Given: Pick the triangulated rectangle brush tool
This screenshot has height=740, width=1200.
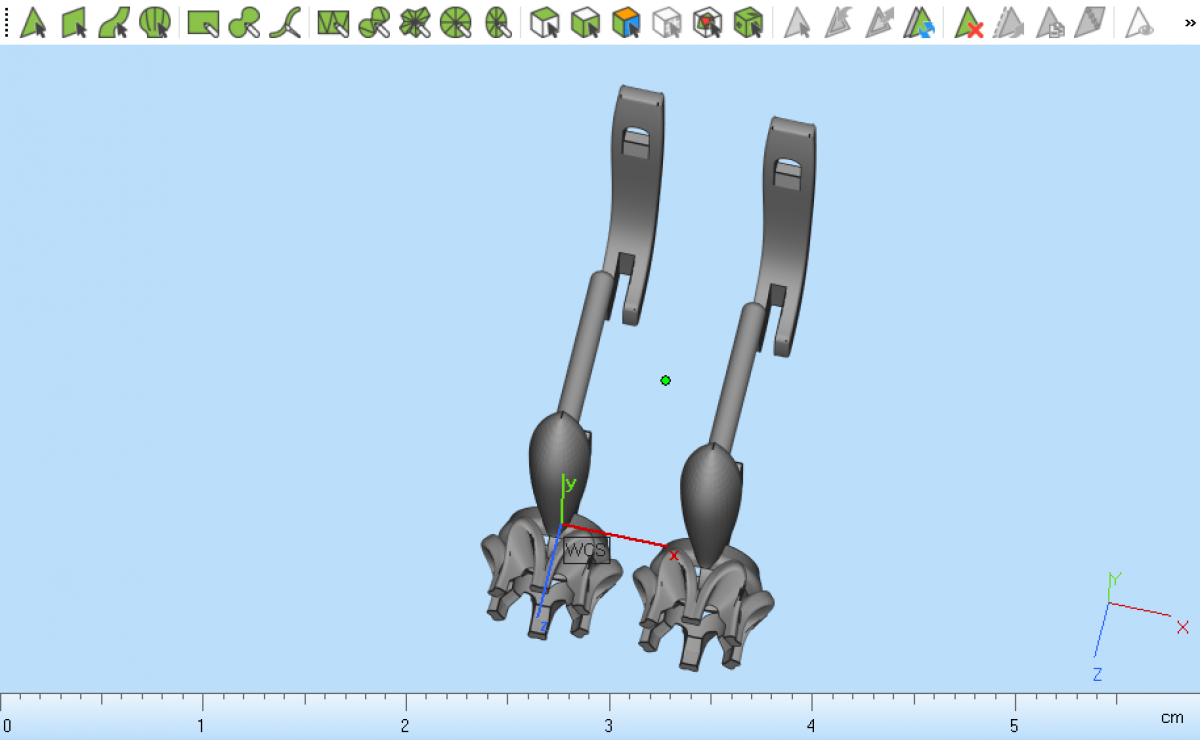Looking at the screenshot, I should click(333, 22).
